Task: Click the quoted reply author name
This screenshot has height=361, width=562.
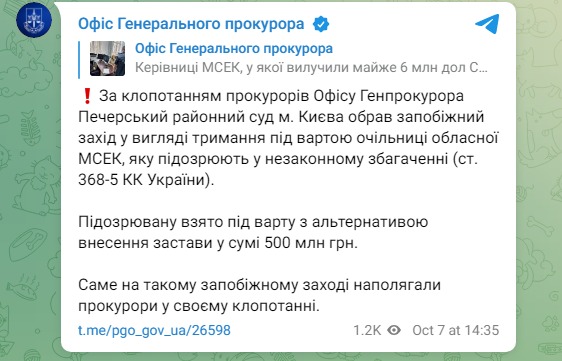Action: [234, 49]
